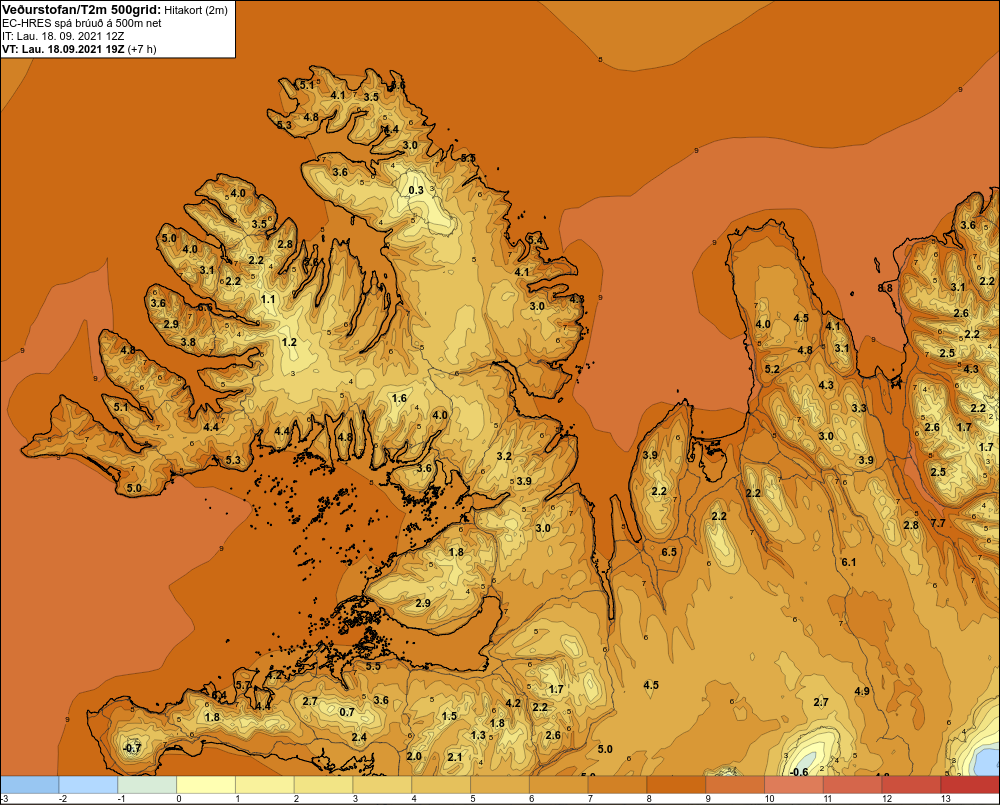Select the legend swatch between -1 and 0
Viewport: 1000px width, 805px height.
pyautogui.click(x=147, y=784)
